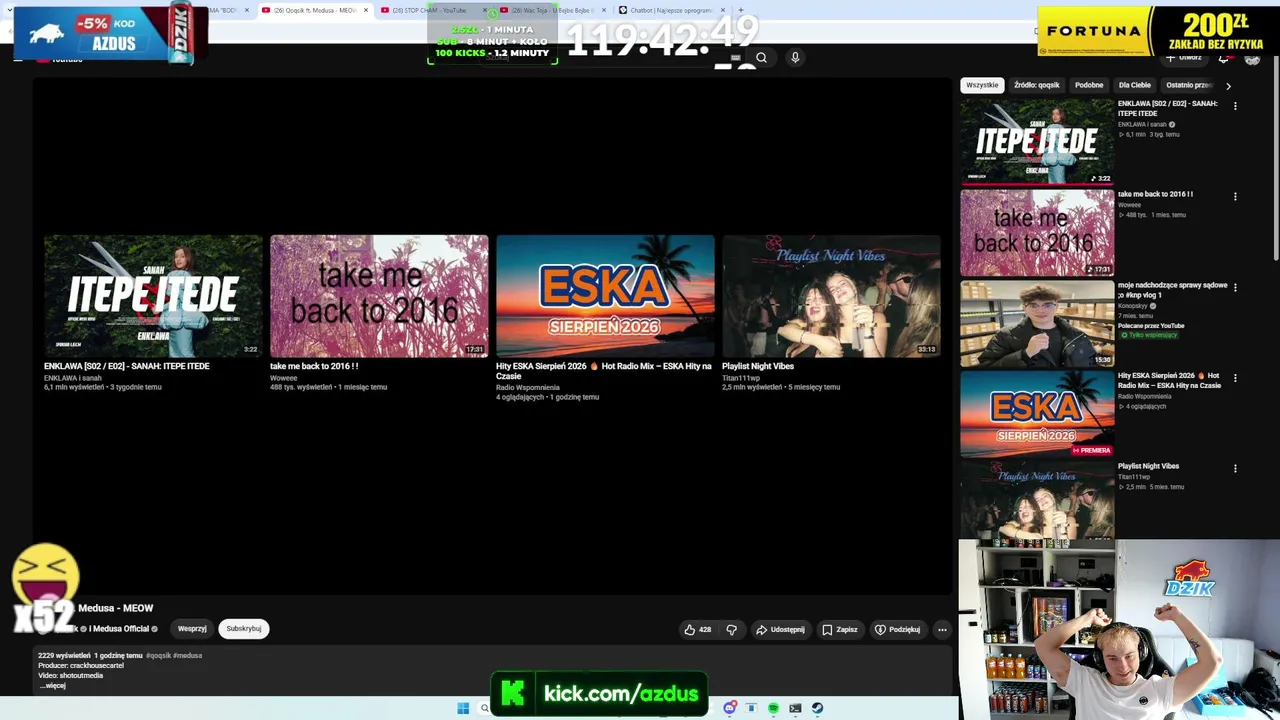This screenshot has height=720, width=1280.
Task: Click the Udostępnij share button
Action: [780, 629]
